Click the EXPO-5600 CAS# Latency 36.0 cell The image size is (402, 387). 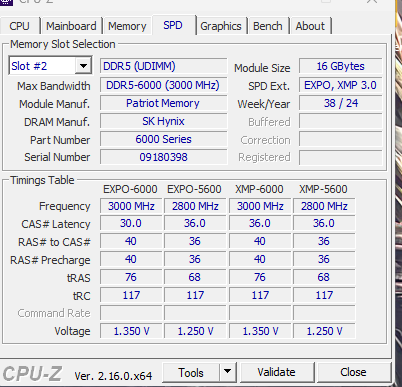tap(195, 223)
